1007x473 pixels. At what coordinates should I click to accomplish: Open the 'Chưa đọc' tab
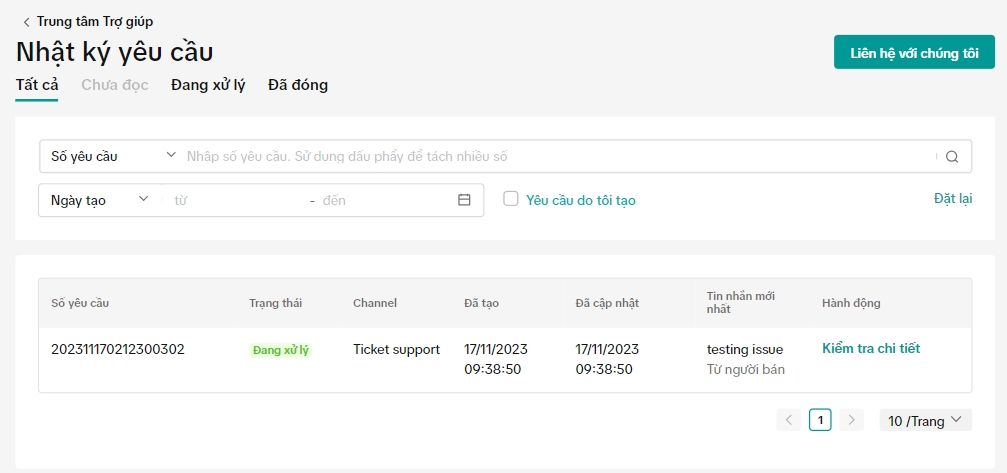coord(115,85)
